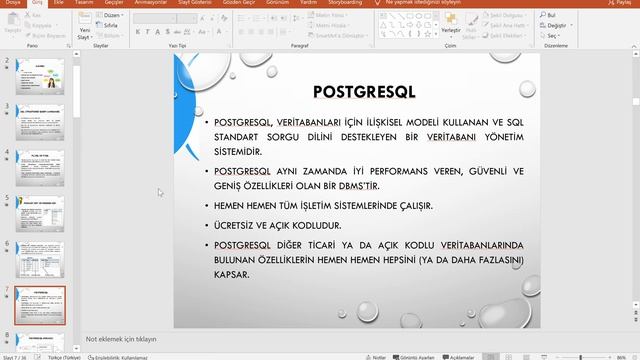Switch to the Geçişler tab
Viewport: 640px width, 360px height.
114,2
